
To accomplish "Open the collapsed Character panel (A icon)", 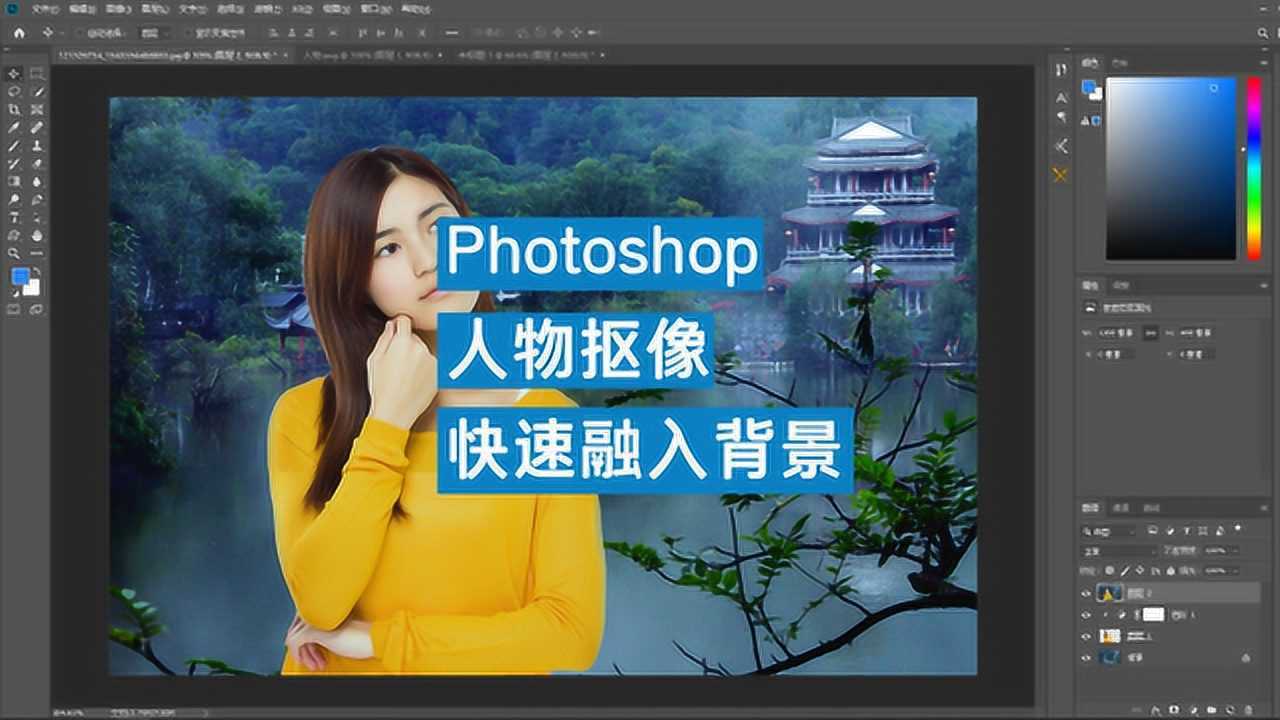I will [1061, 98].
